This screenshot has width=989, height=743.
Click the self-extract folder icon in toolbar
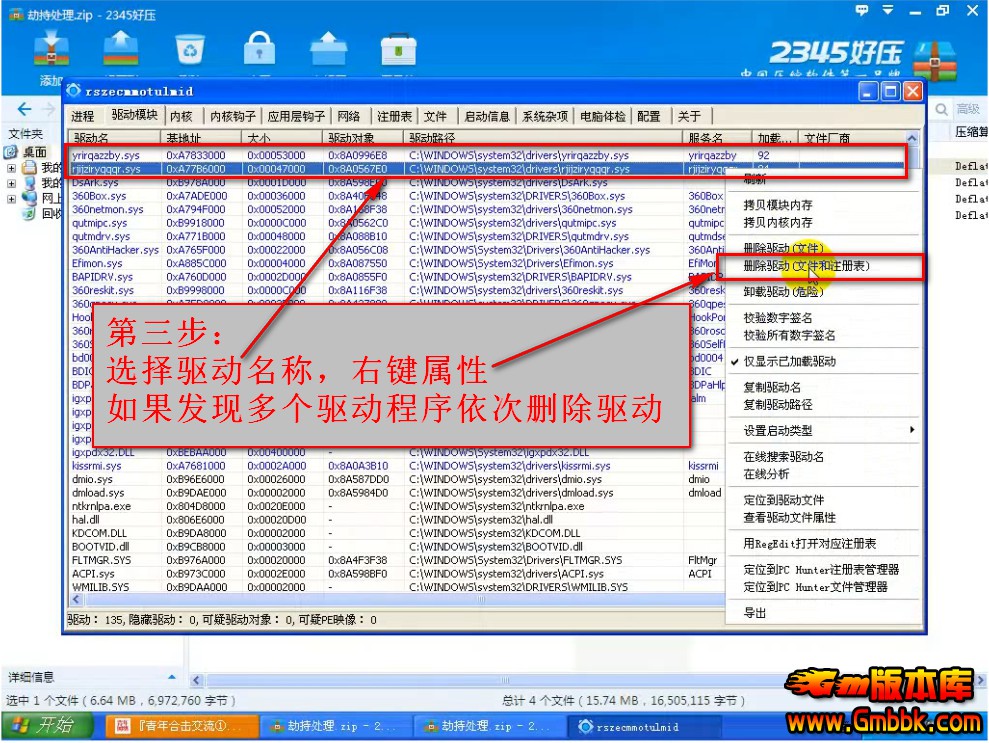point(329,49)
